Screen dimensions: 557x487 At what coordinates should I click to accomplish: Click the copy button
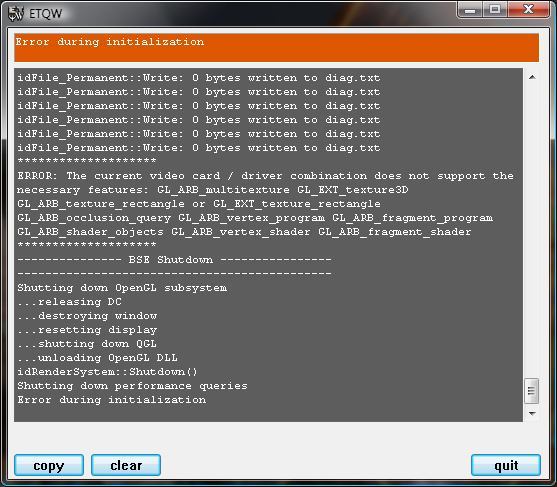(x=49, y=465)
